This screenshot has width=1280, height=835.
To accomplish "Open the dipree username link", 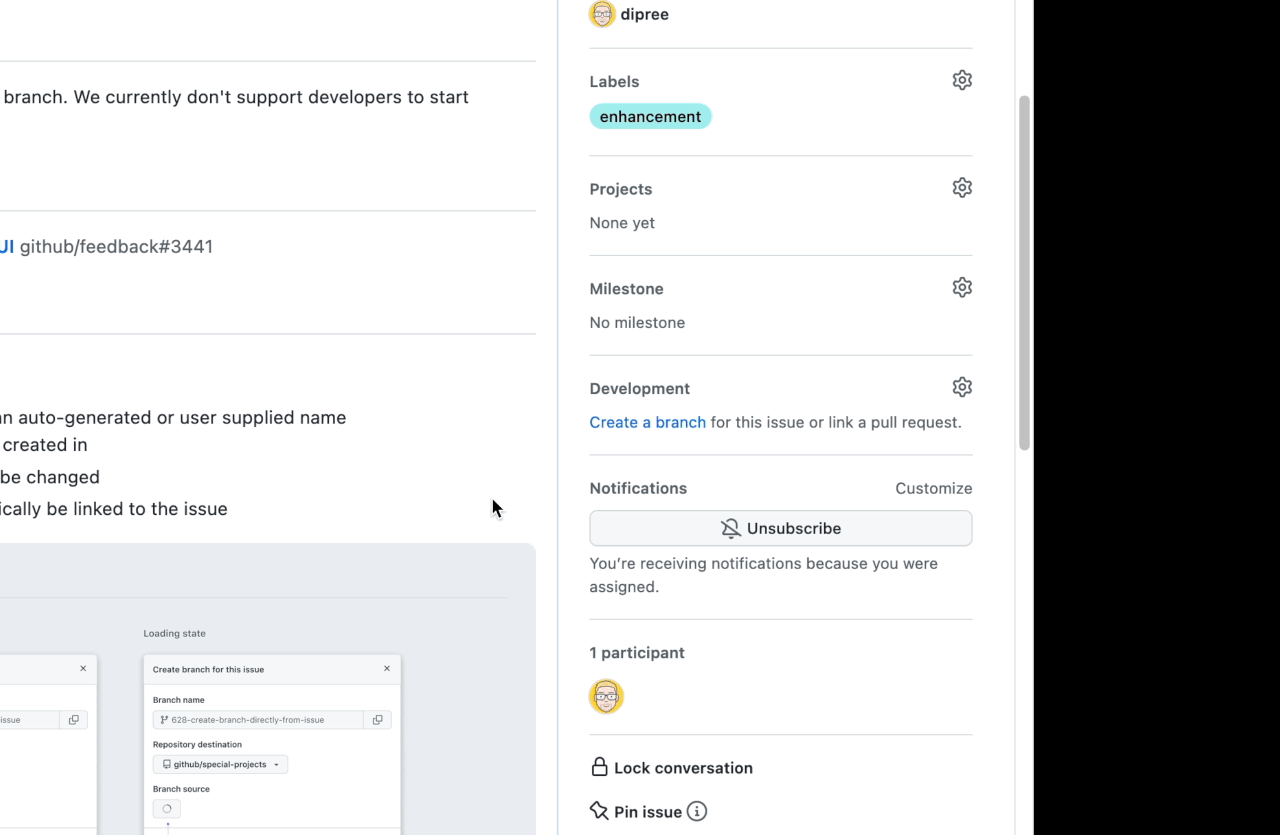I will tap(644, 14).
